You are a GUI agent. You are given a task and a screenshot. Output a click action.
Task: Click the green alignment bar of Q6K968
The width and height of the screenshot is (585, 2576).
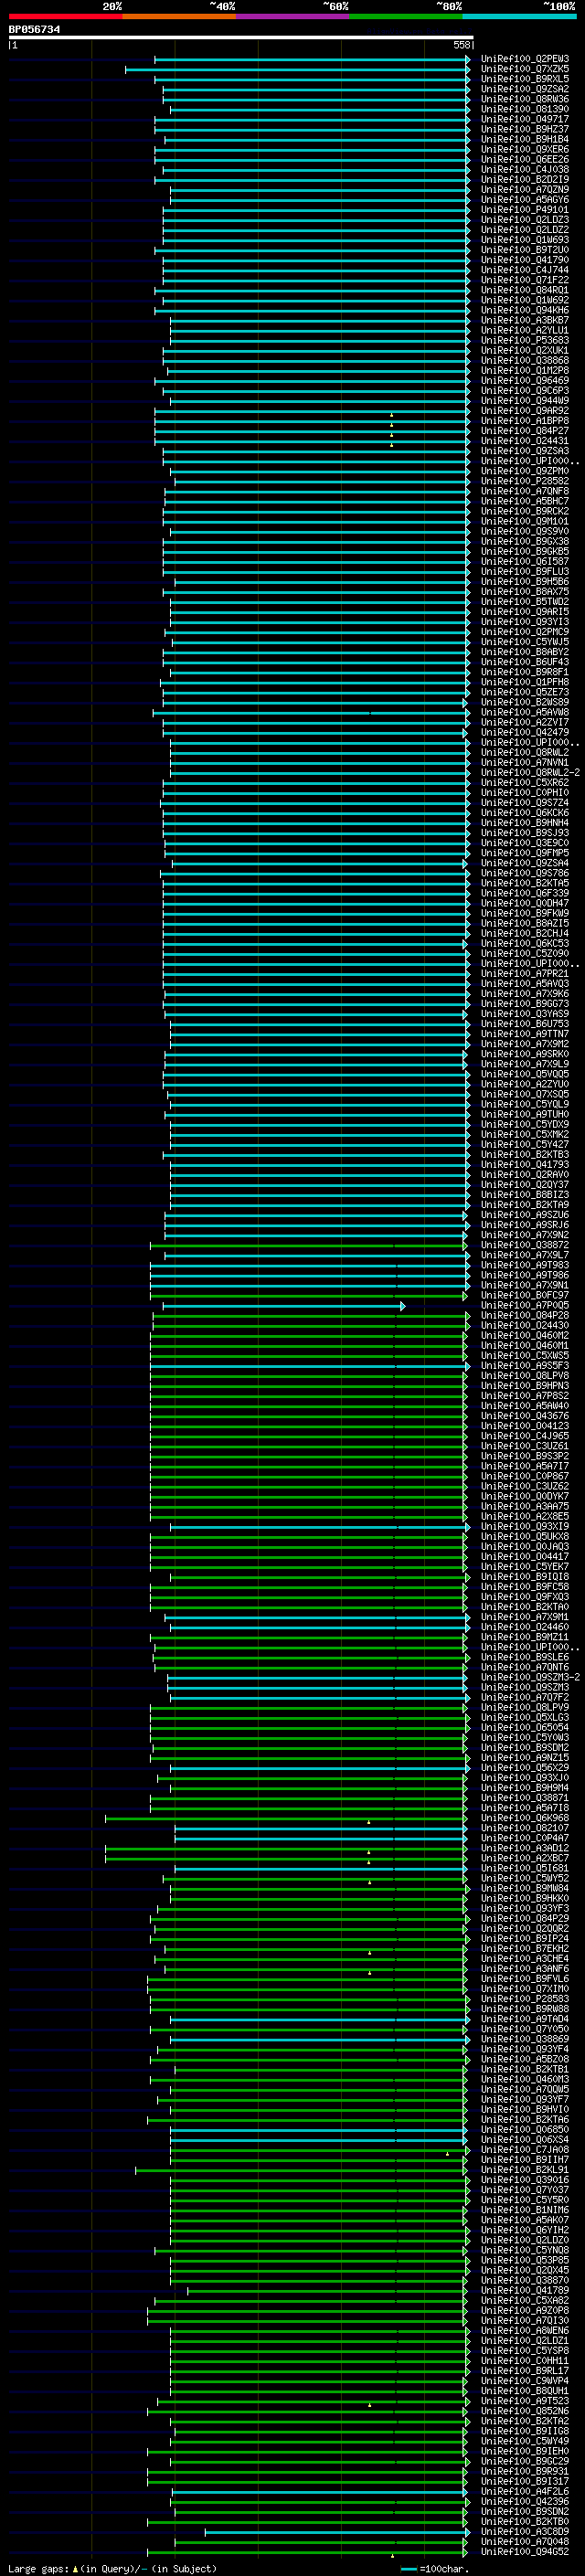click(286, 1818)
